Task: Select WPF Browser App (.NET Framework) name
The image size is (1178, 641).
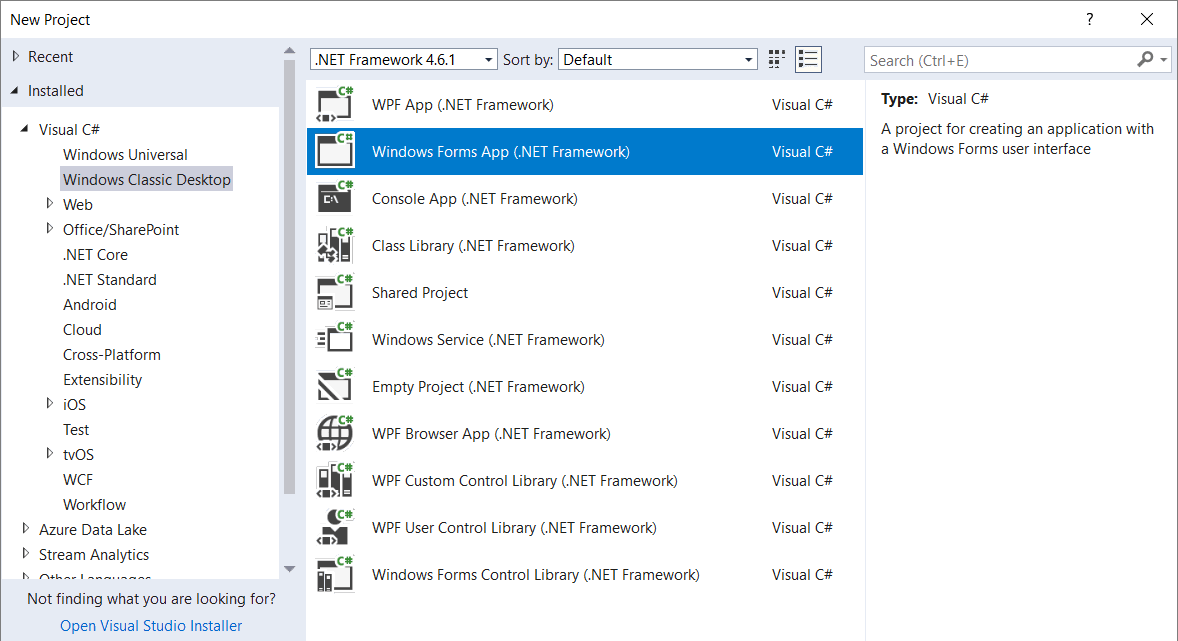Action: 491,434
